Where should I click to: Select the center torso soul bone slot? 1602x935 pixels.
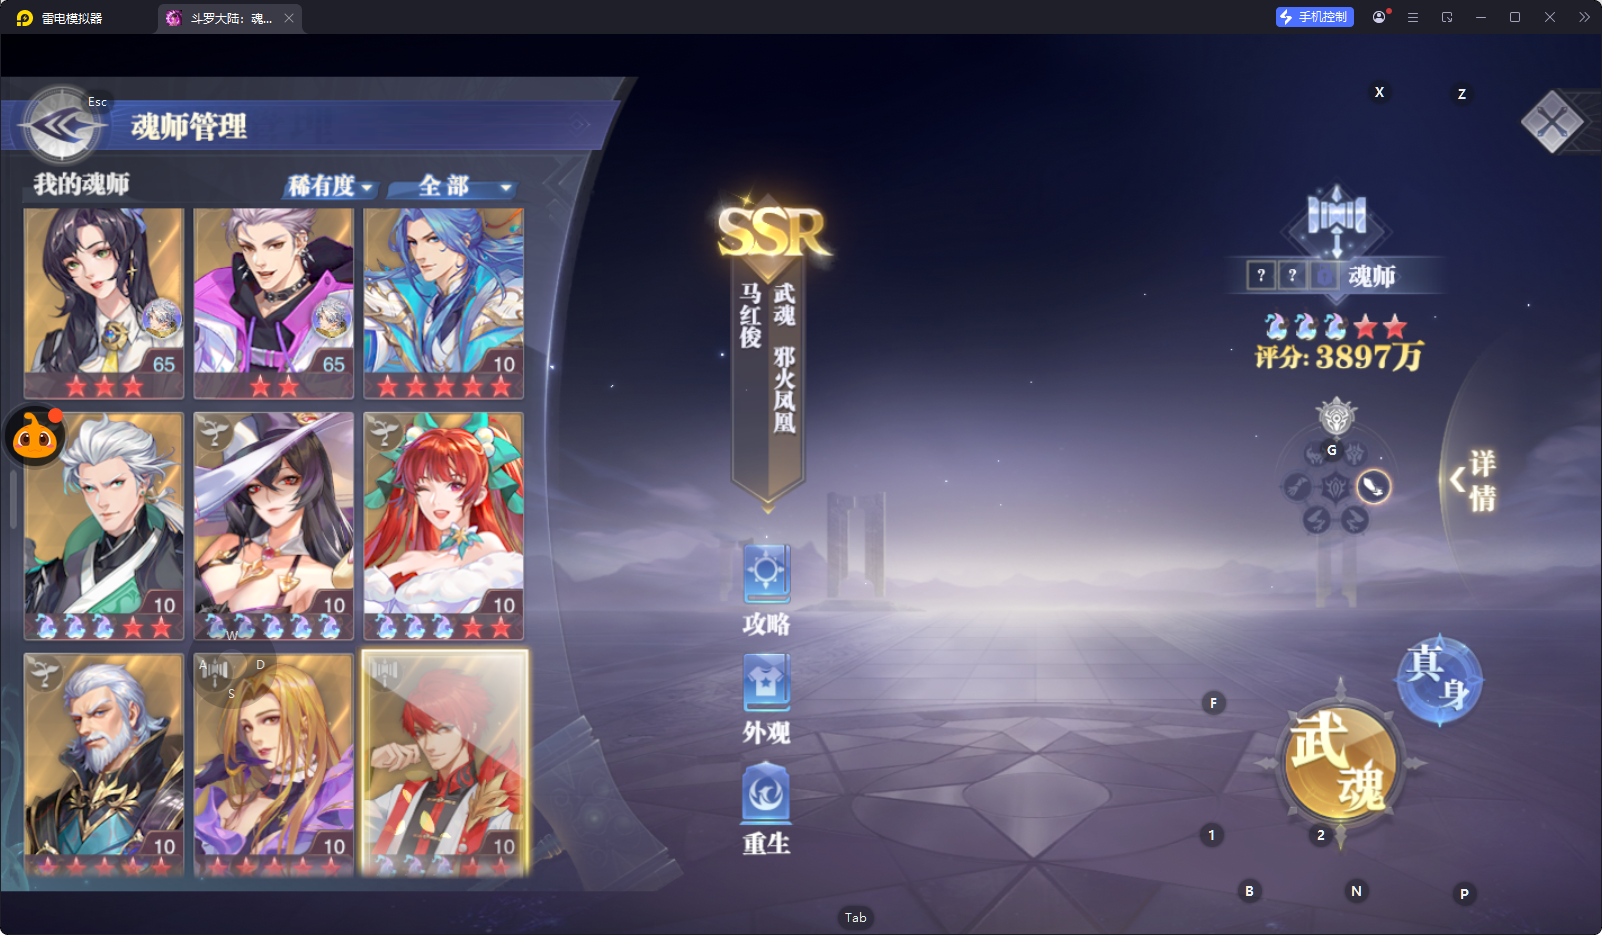(1336, 487)
